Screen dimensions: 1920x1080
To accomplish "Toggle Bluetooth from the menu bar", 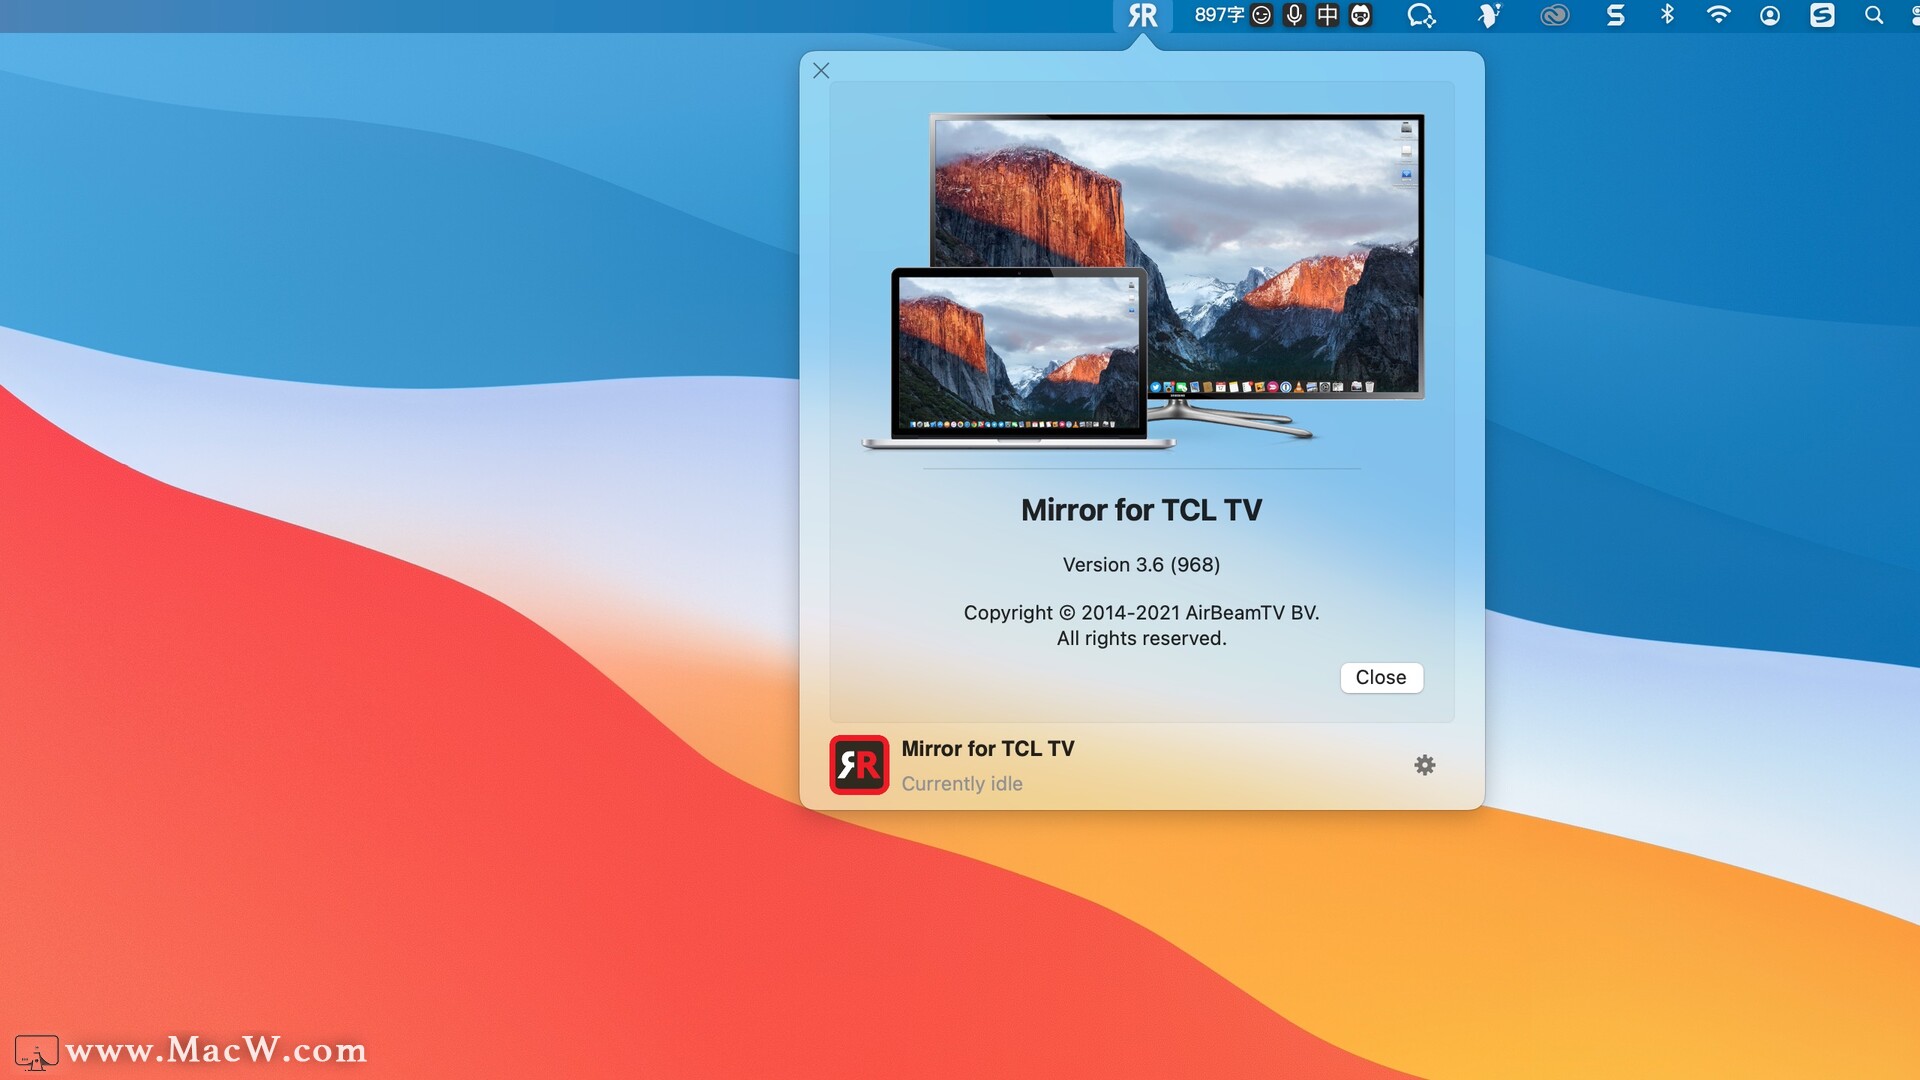I will tap(1667, 15).
